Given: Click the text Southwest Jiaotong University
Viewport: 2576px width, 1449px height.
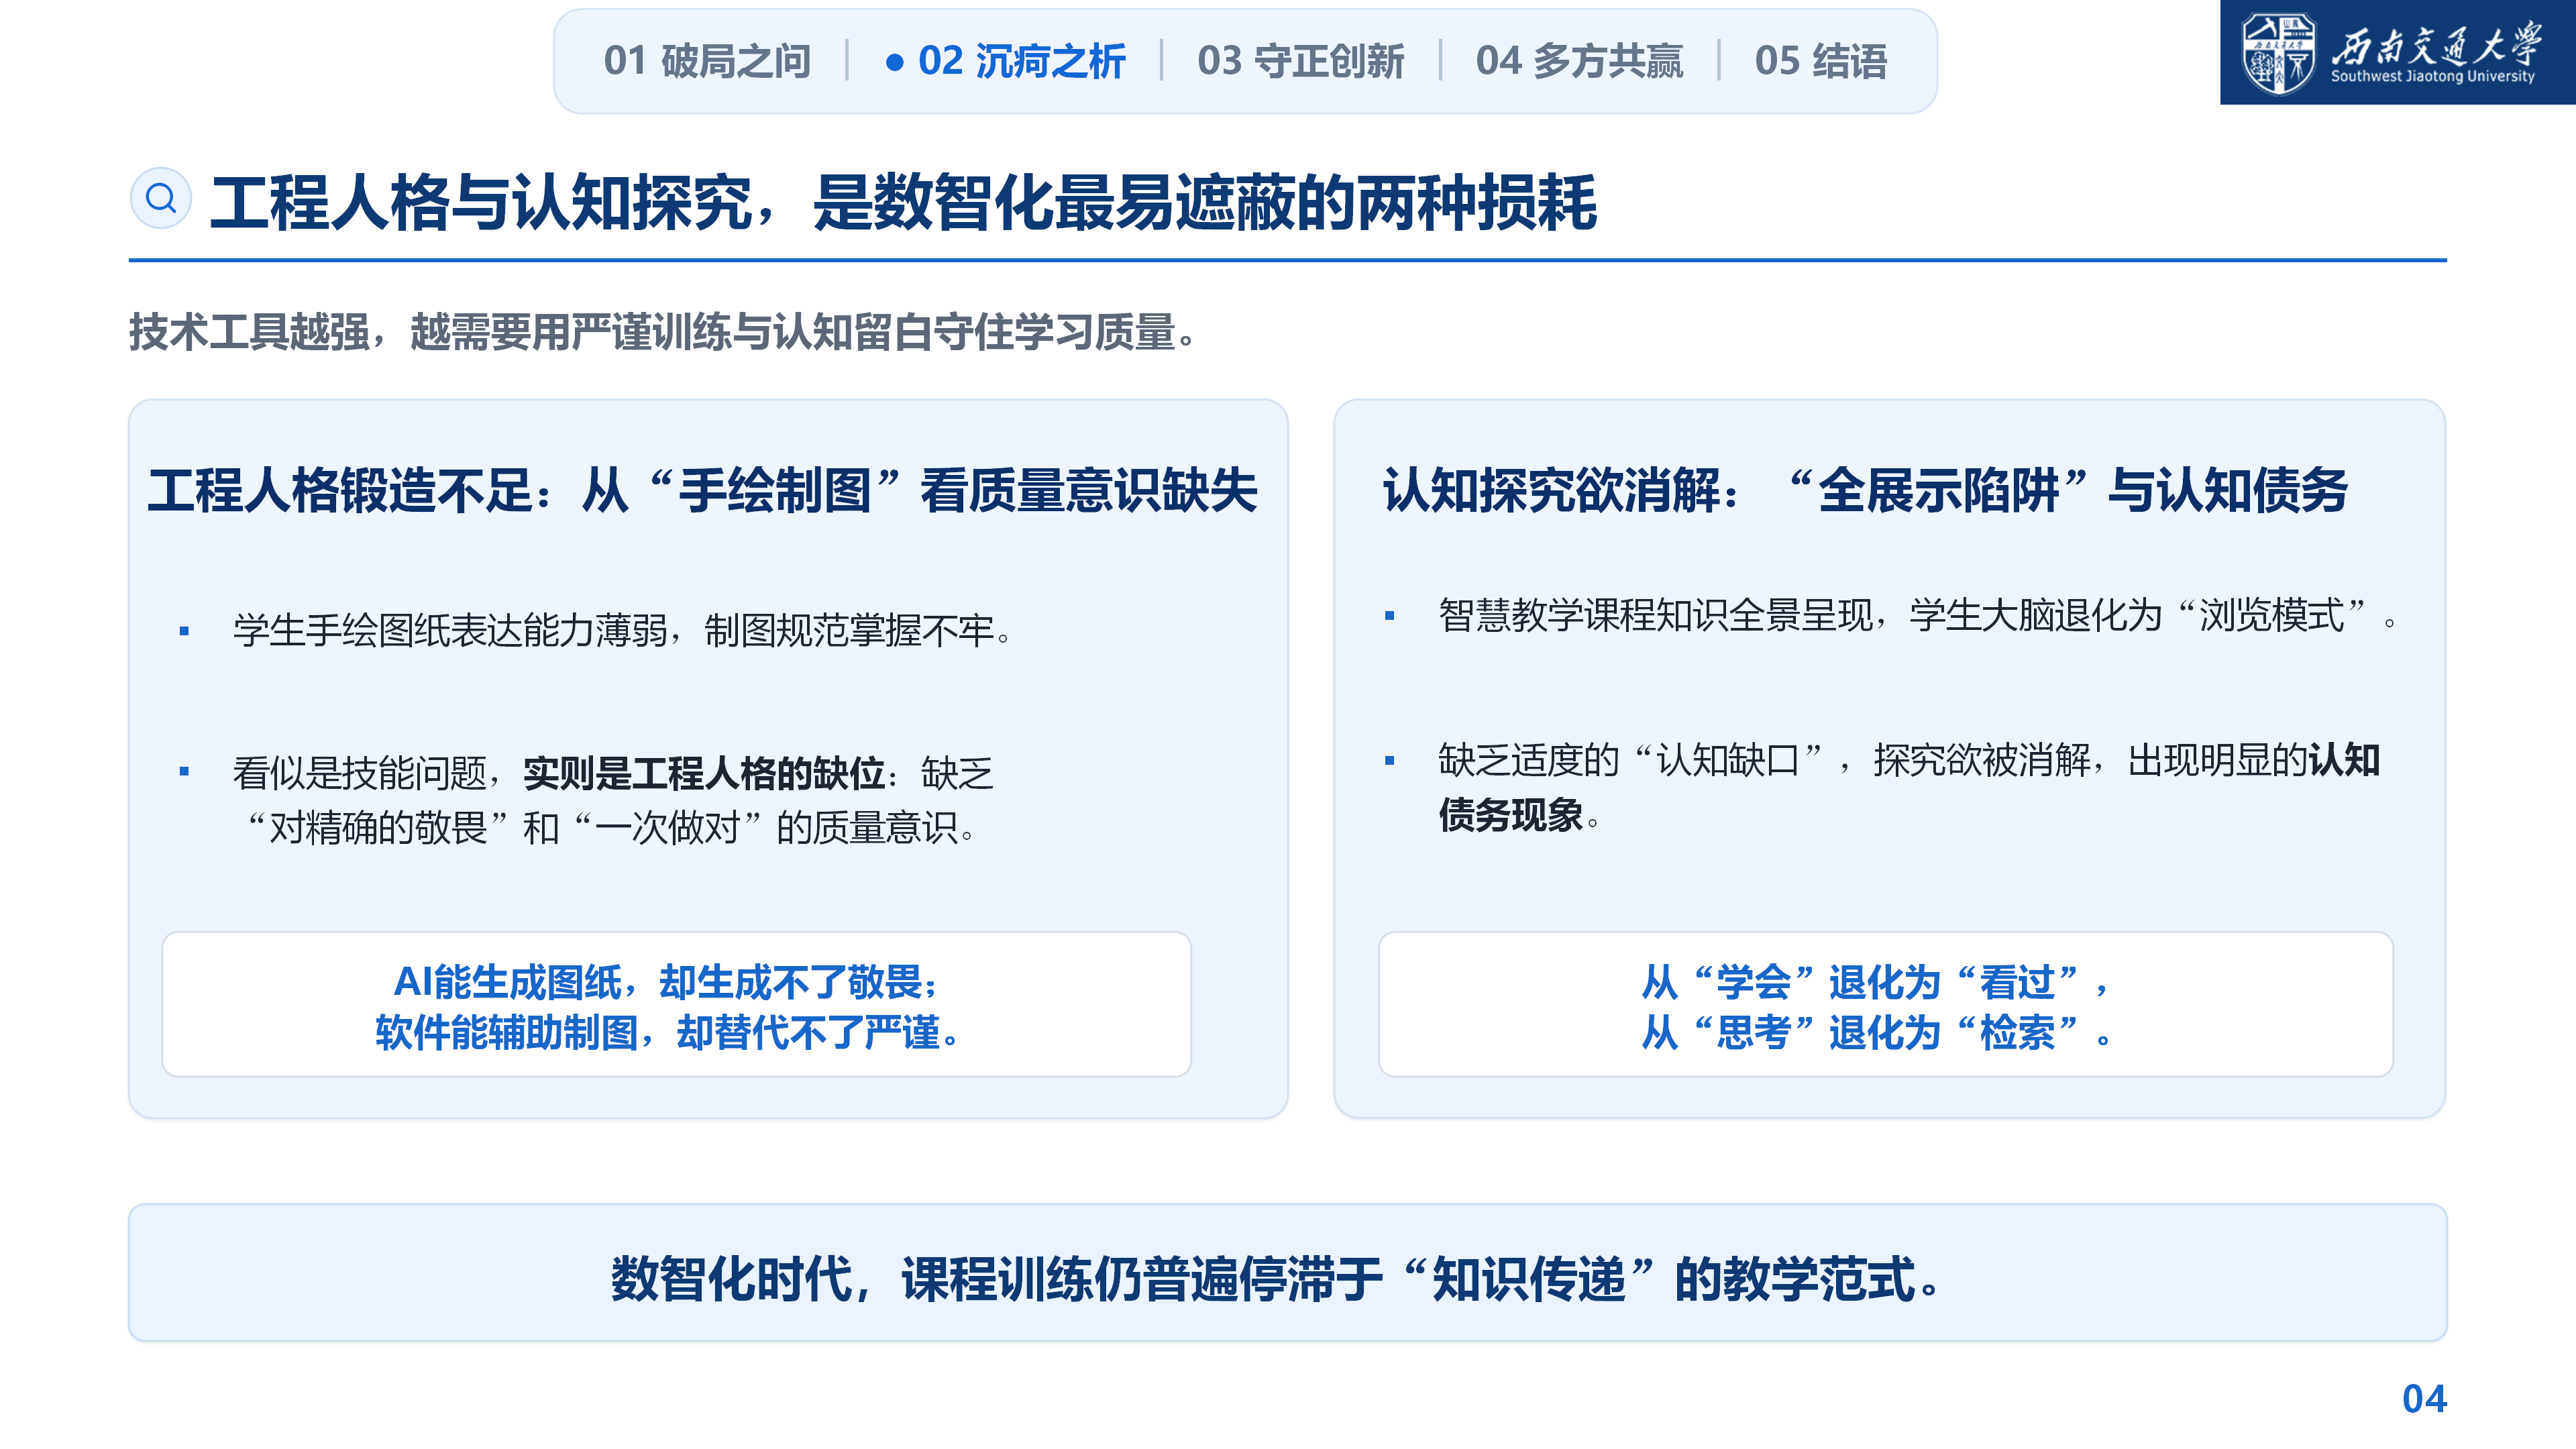Looking at the screenshot, I should pos(2432,76).
